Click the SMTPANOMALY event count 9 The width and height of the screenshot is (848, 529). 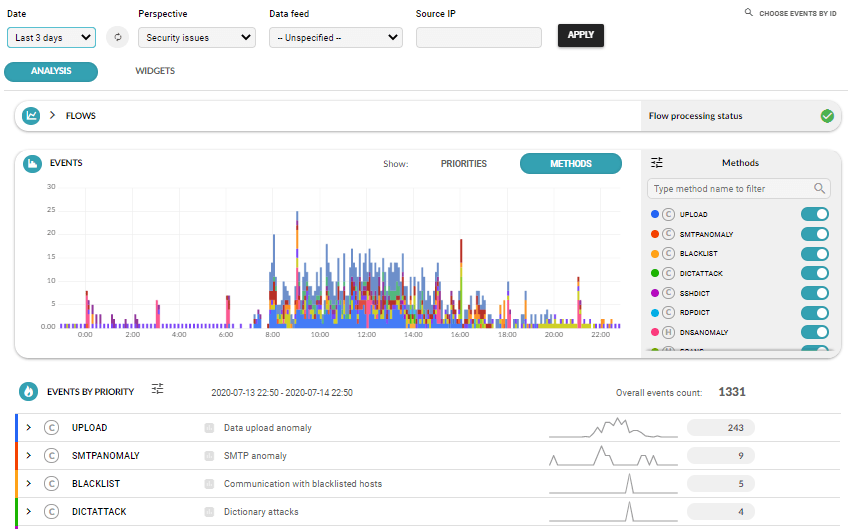(x=720, y=455)
